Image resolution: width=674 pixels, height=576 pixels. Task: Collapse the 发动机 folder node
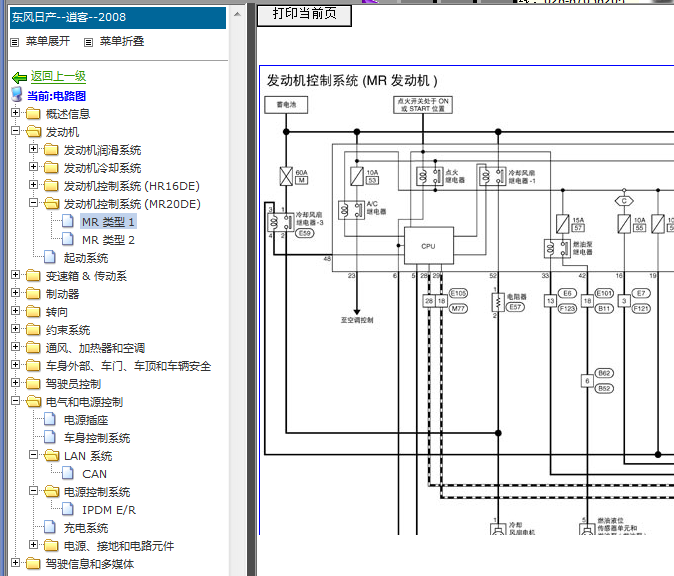pyautogui.click(x=15, y=131)
